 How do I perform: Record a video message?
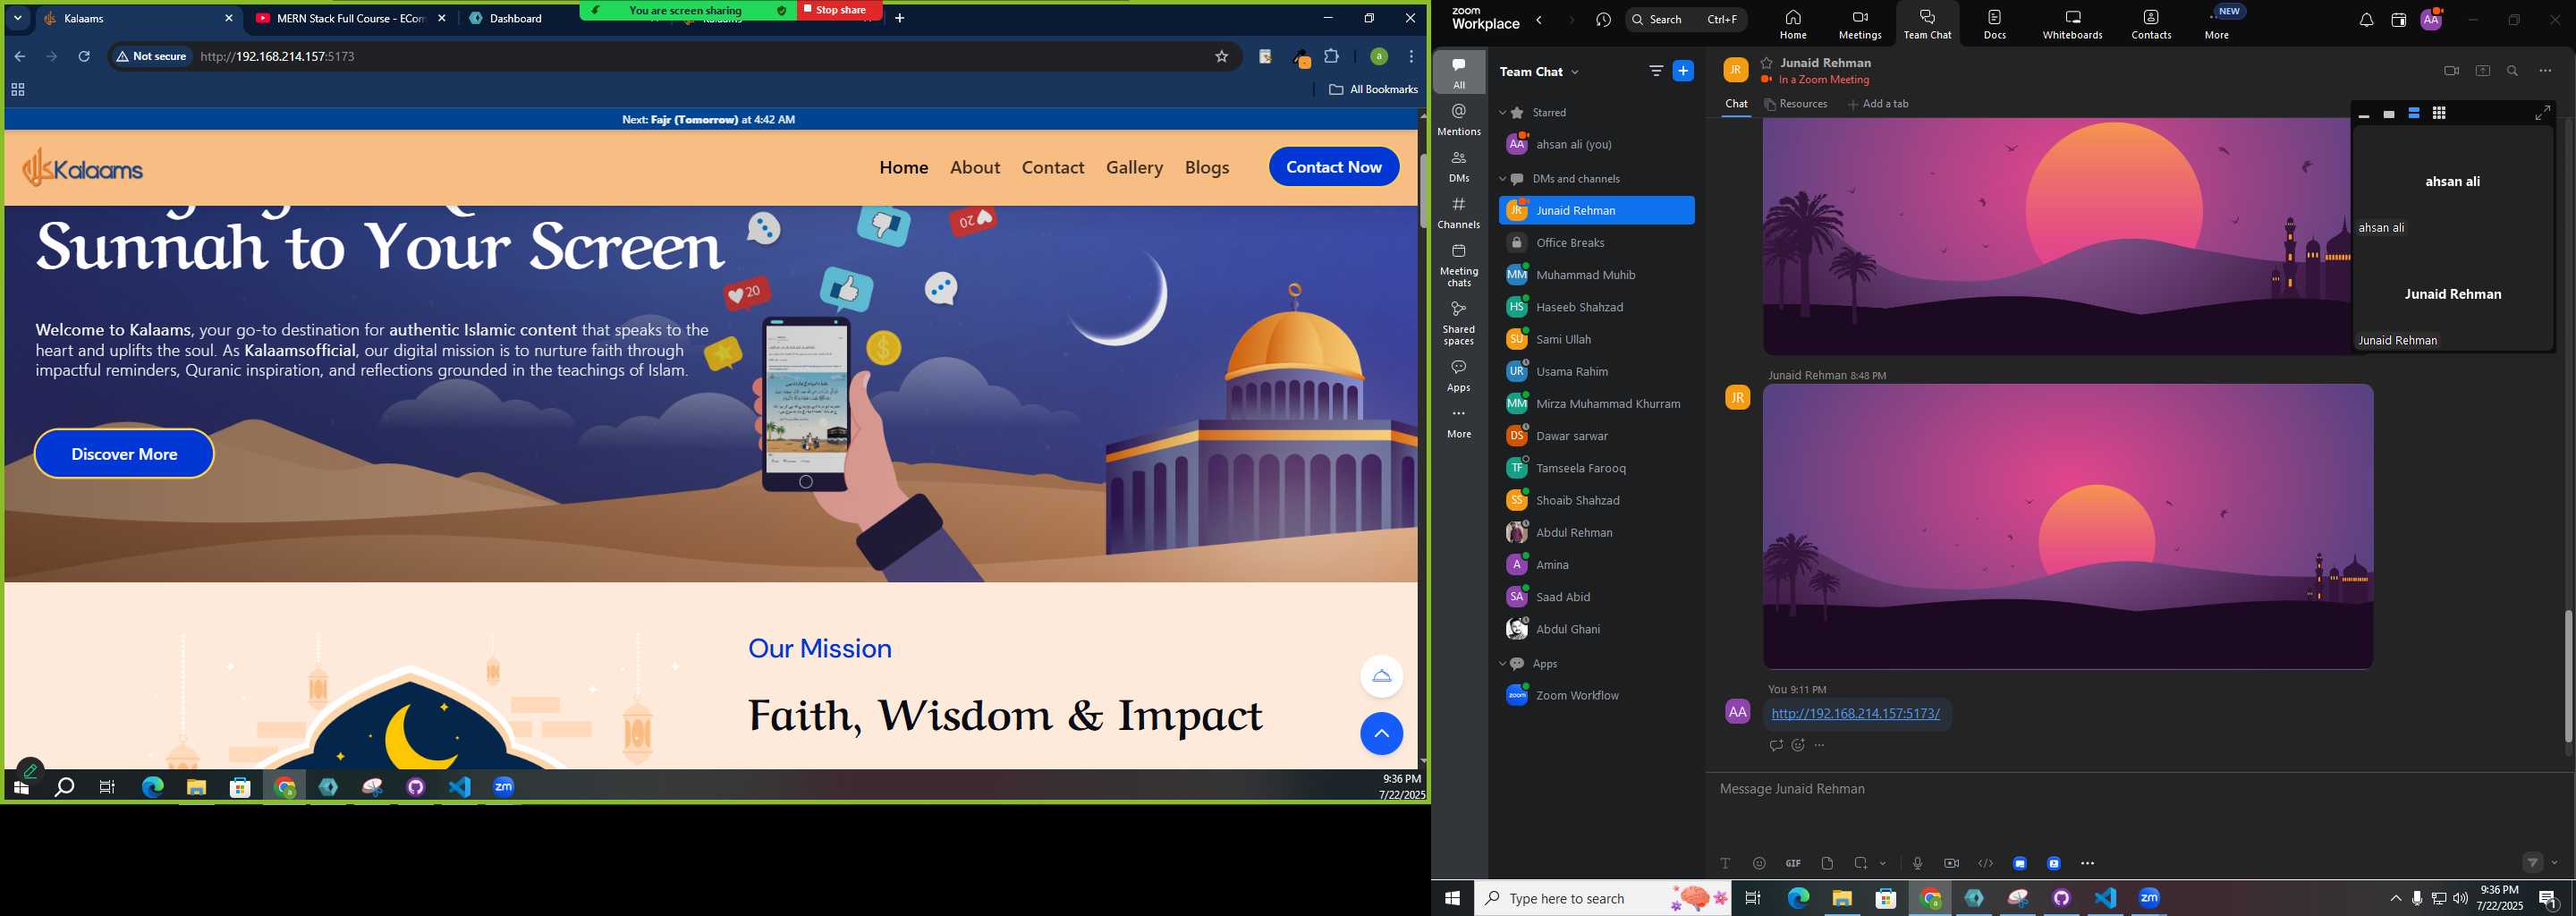pos(1951,863)
